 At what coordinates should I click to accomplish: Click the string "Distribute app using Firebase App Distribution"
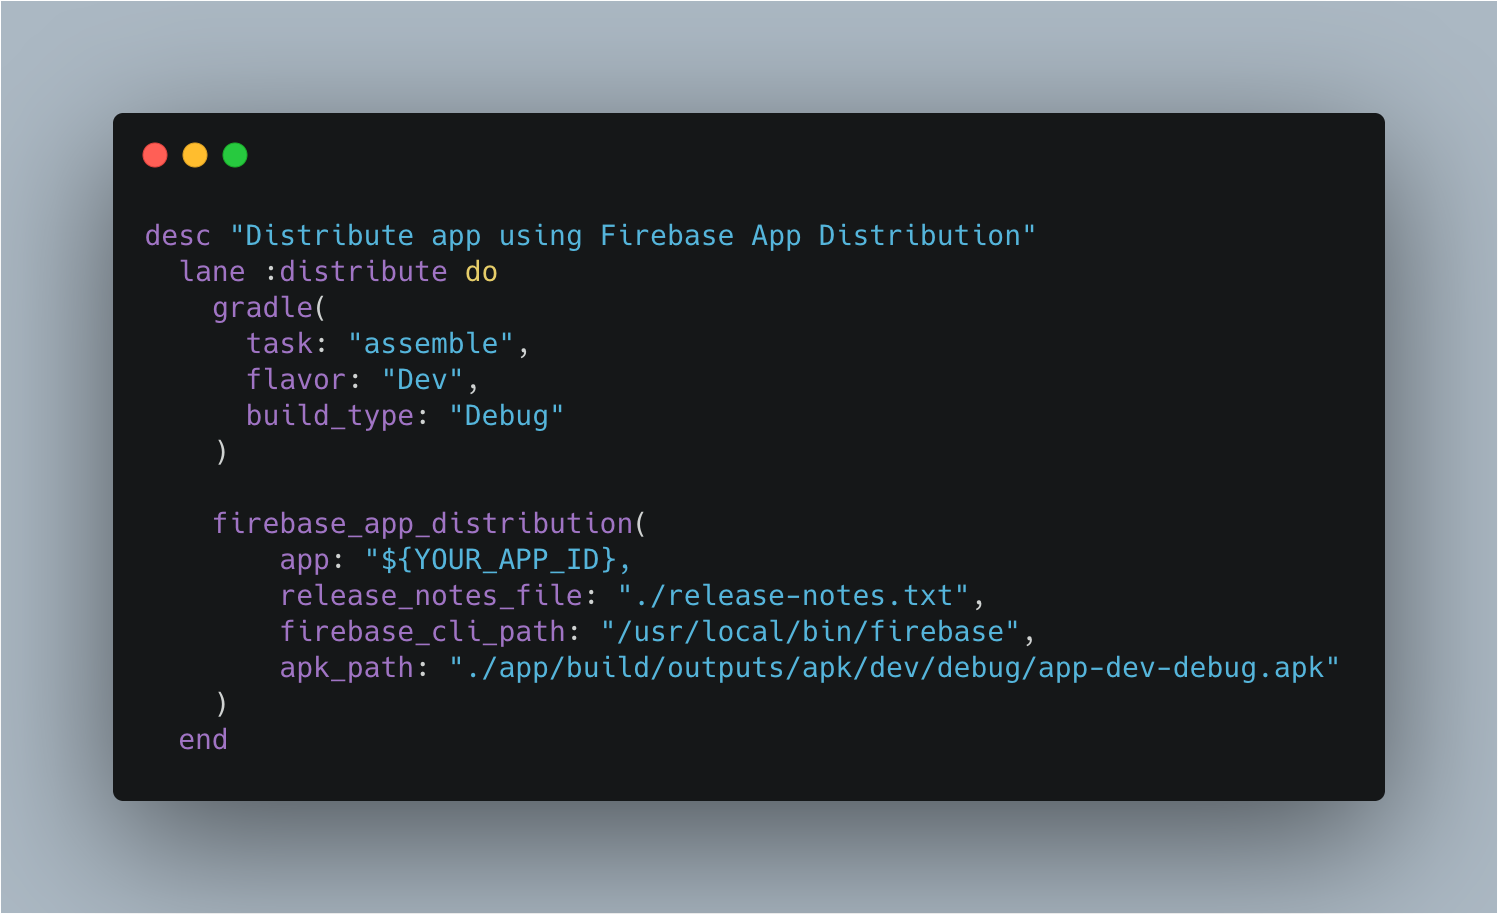click(633, 236)
